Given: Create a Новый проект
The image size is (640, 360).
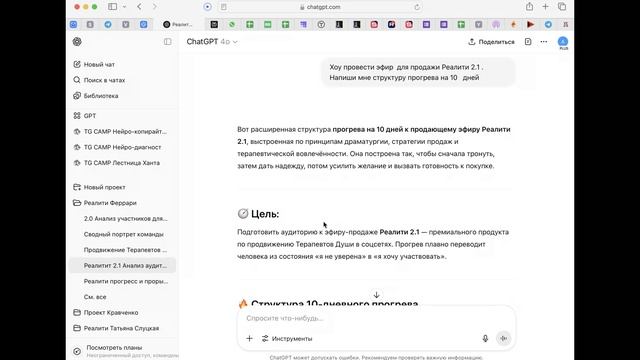Looking at the screenshot, I should coord(104,187).
